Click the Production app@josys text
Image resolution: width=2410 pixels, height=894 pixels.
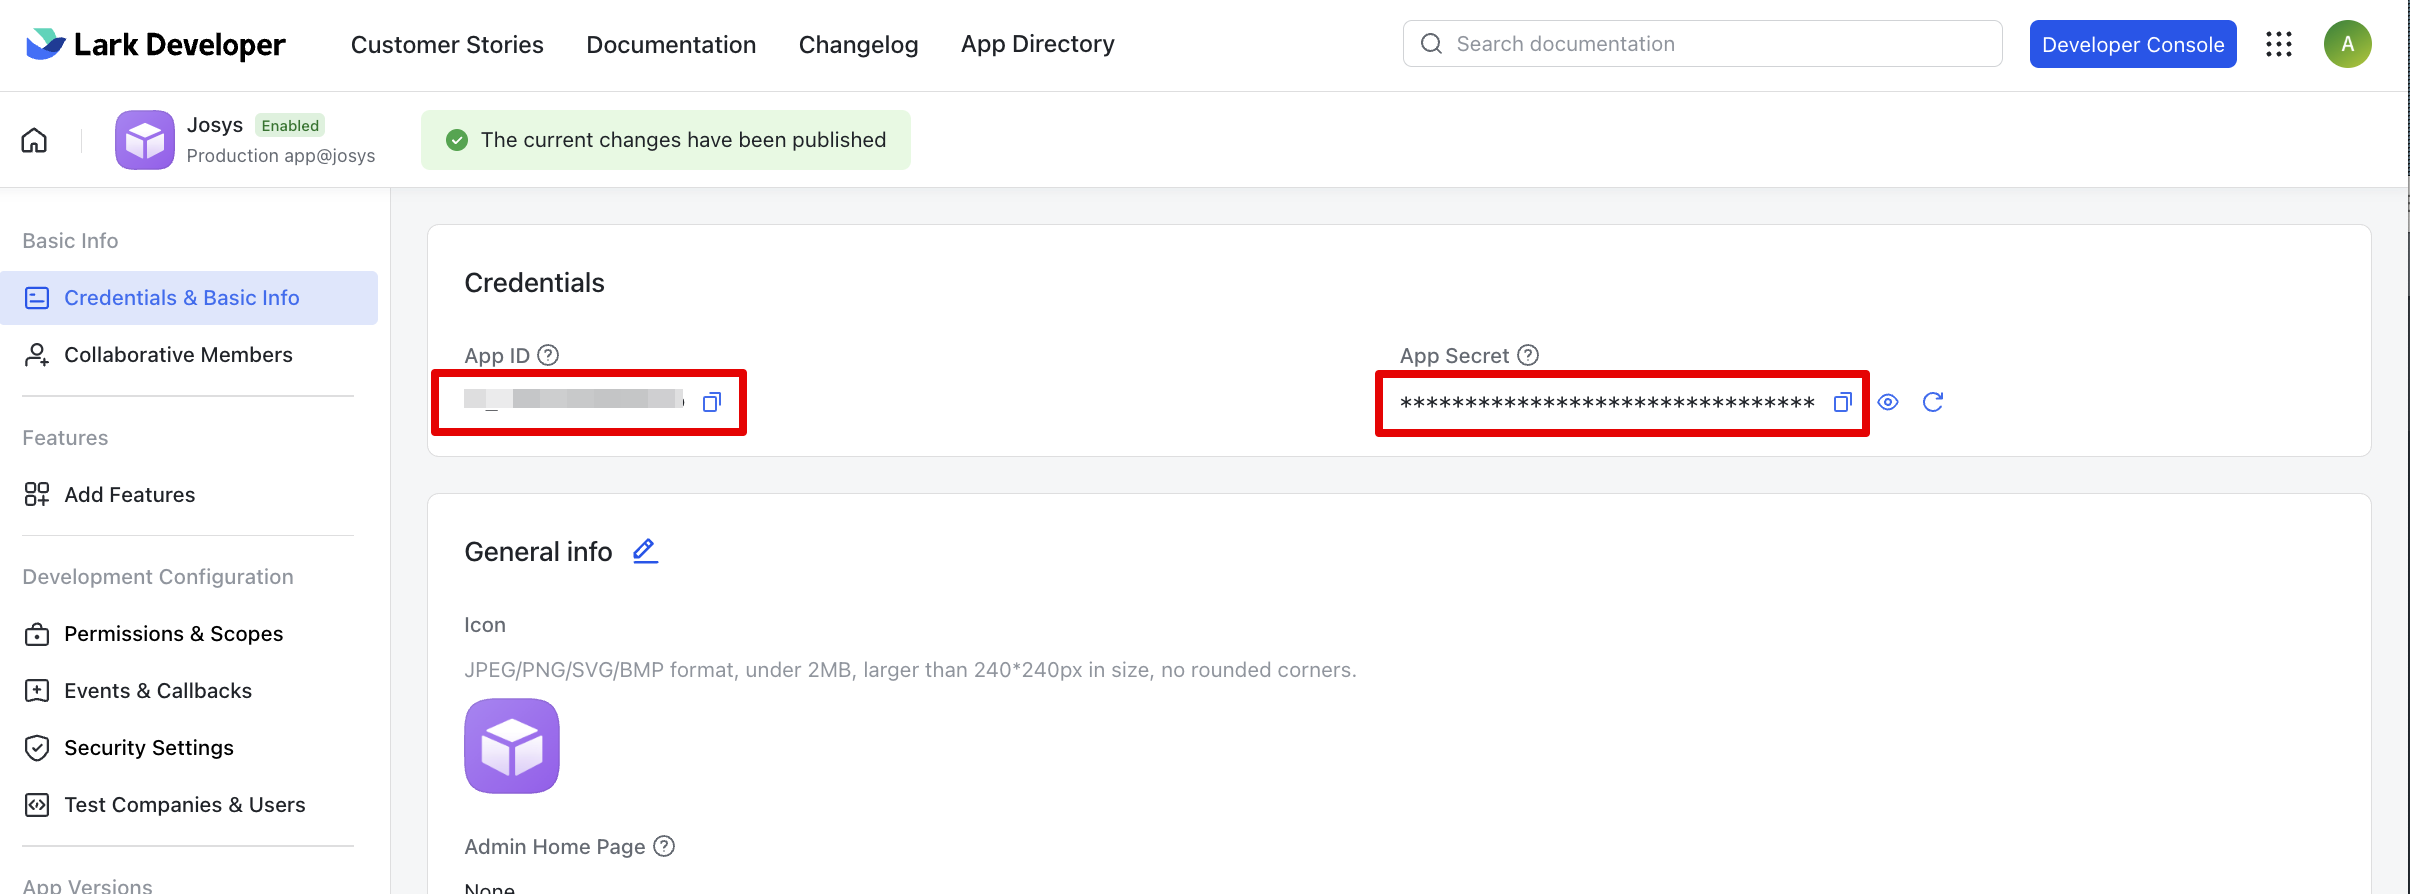pos(281,156)
